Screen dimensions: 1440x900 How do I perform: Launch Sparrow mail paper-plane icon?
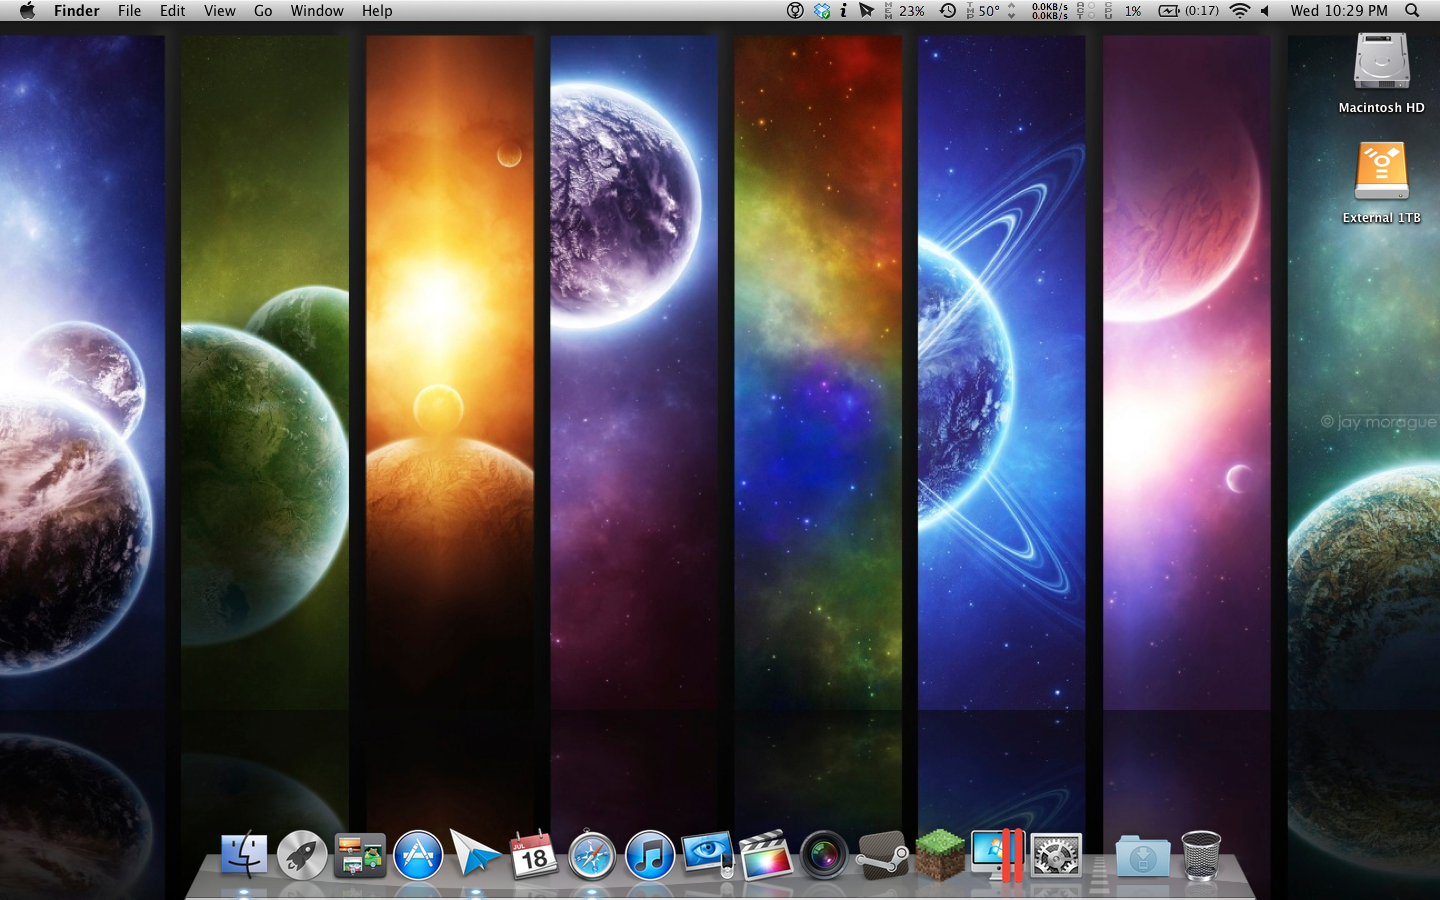coord(476,856)
